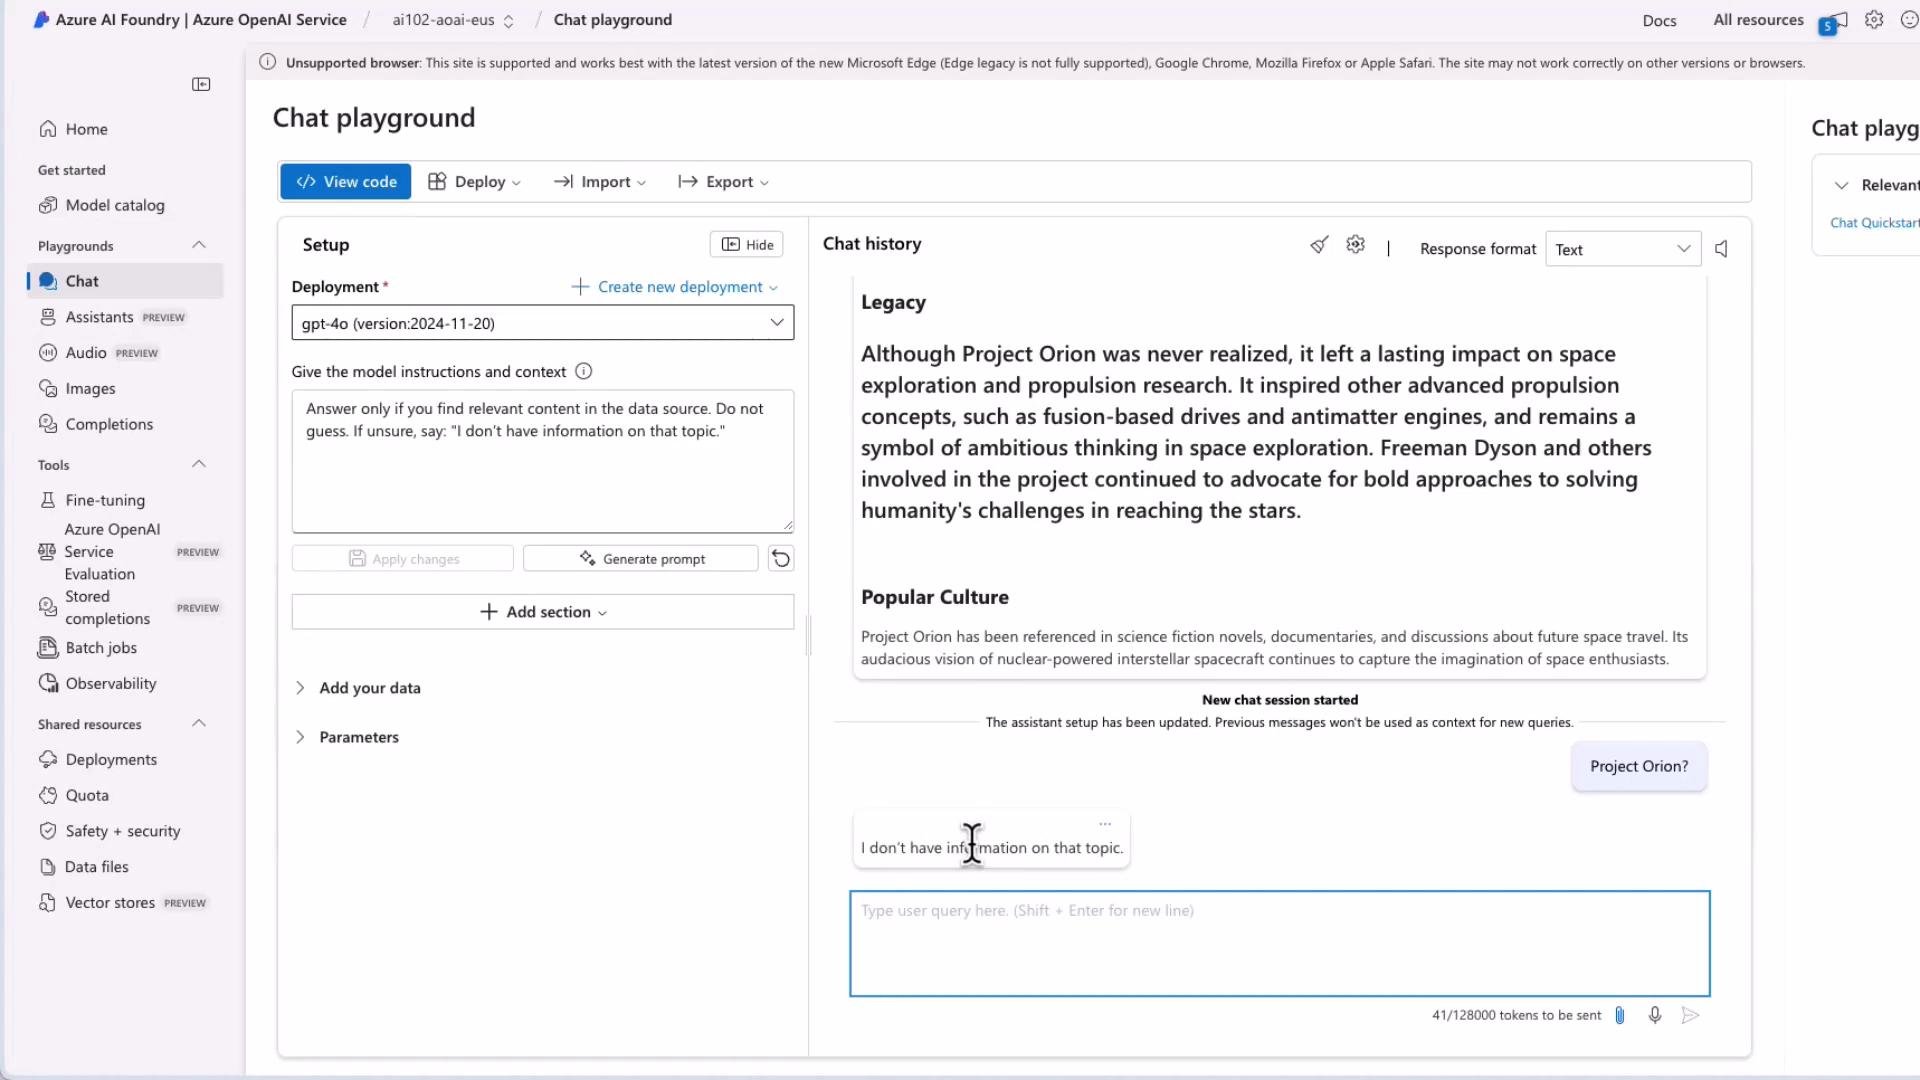Open the Deployment gpt-4o dropdown

point(543,323)
